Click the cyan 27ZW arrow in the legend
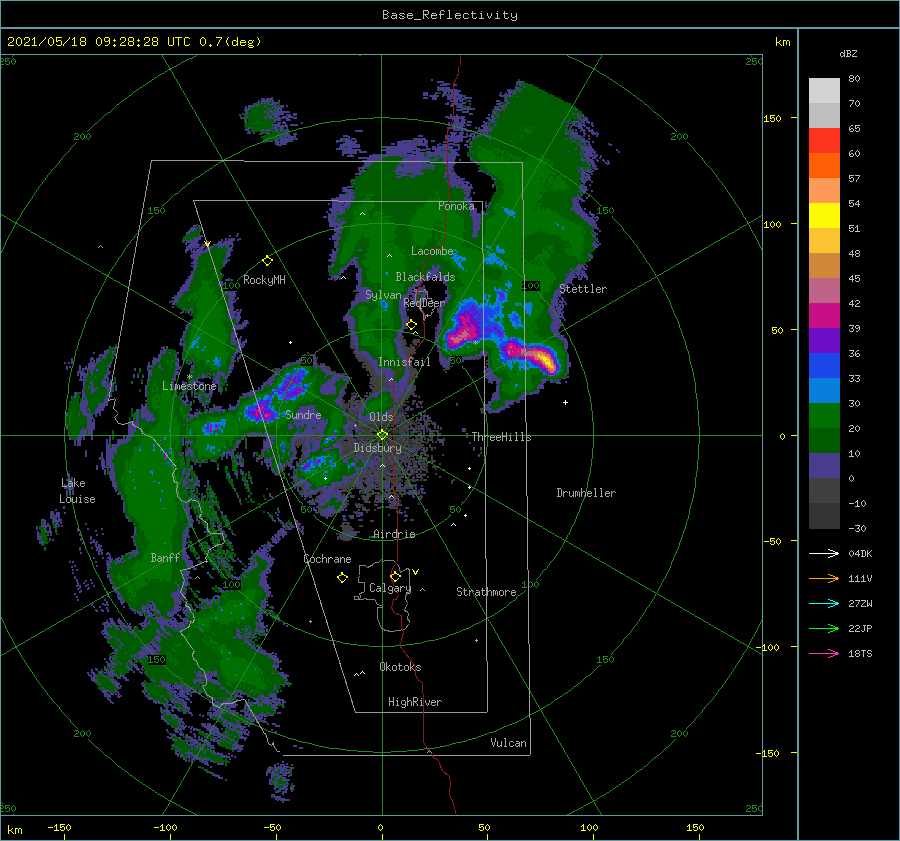 coord(824,603)
